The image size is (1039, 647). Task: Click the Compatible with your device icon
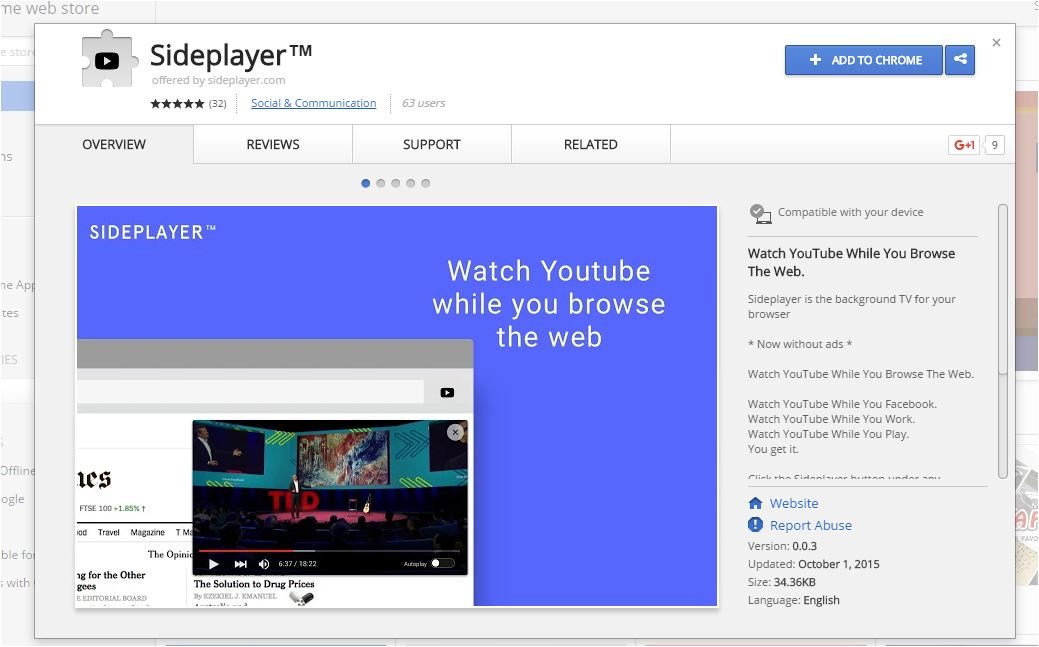(x=760, y=213)
